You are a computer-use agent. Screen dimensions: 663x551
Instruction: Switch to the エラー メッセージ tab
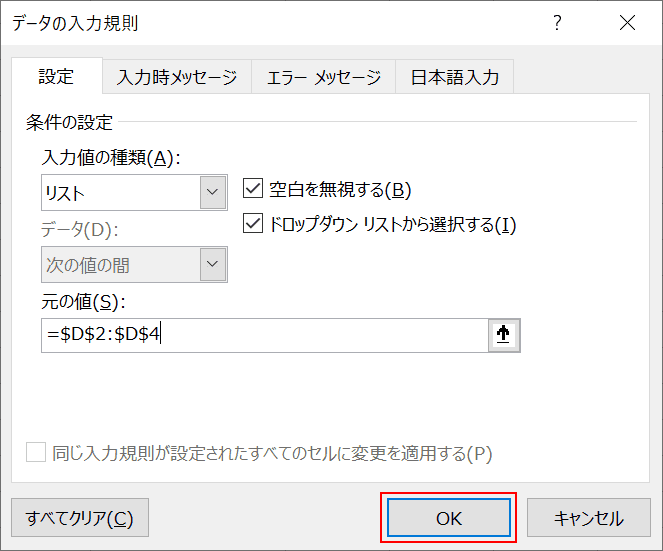pos(323,77)
